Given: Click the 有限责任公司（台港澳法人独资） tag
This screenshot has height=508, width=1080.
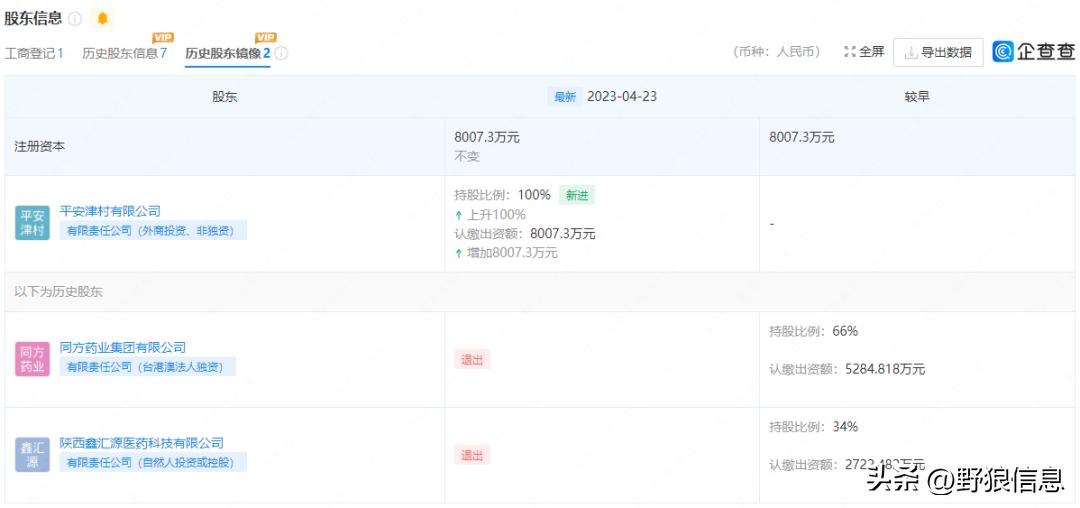Looking at the screenshot, I should click(148, 367).
